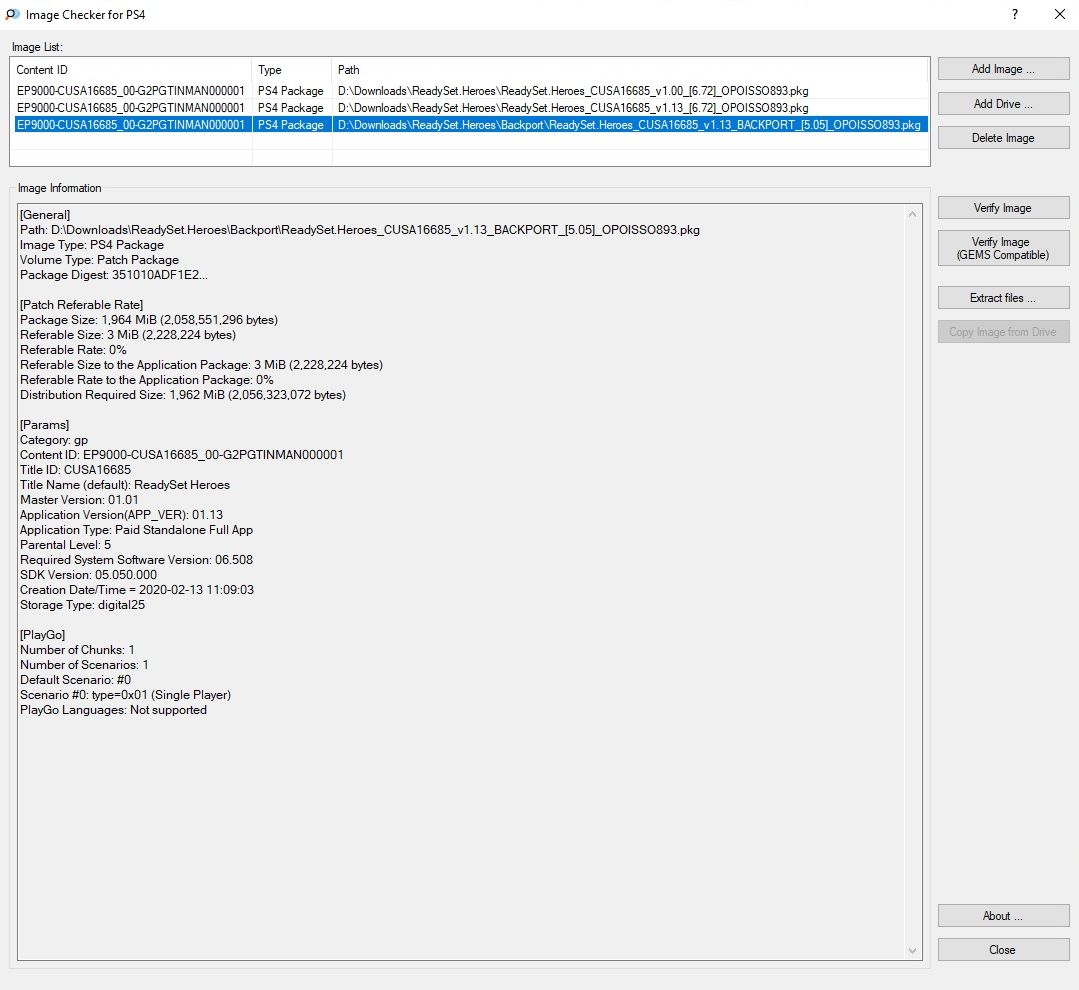Sort by the Content ID column header

[131, 69]
